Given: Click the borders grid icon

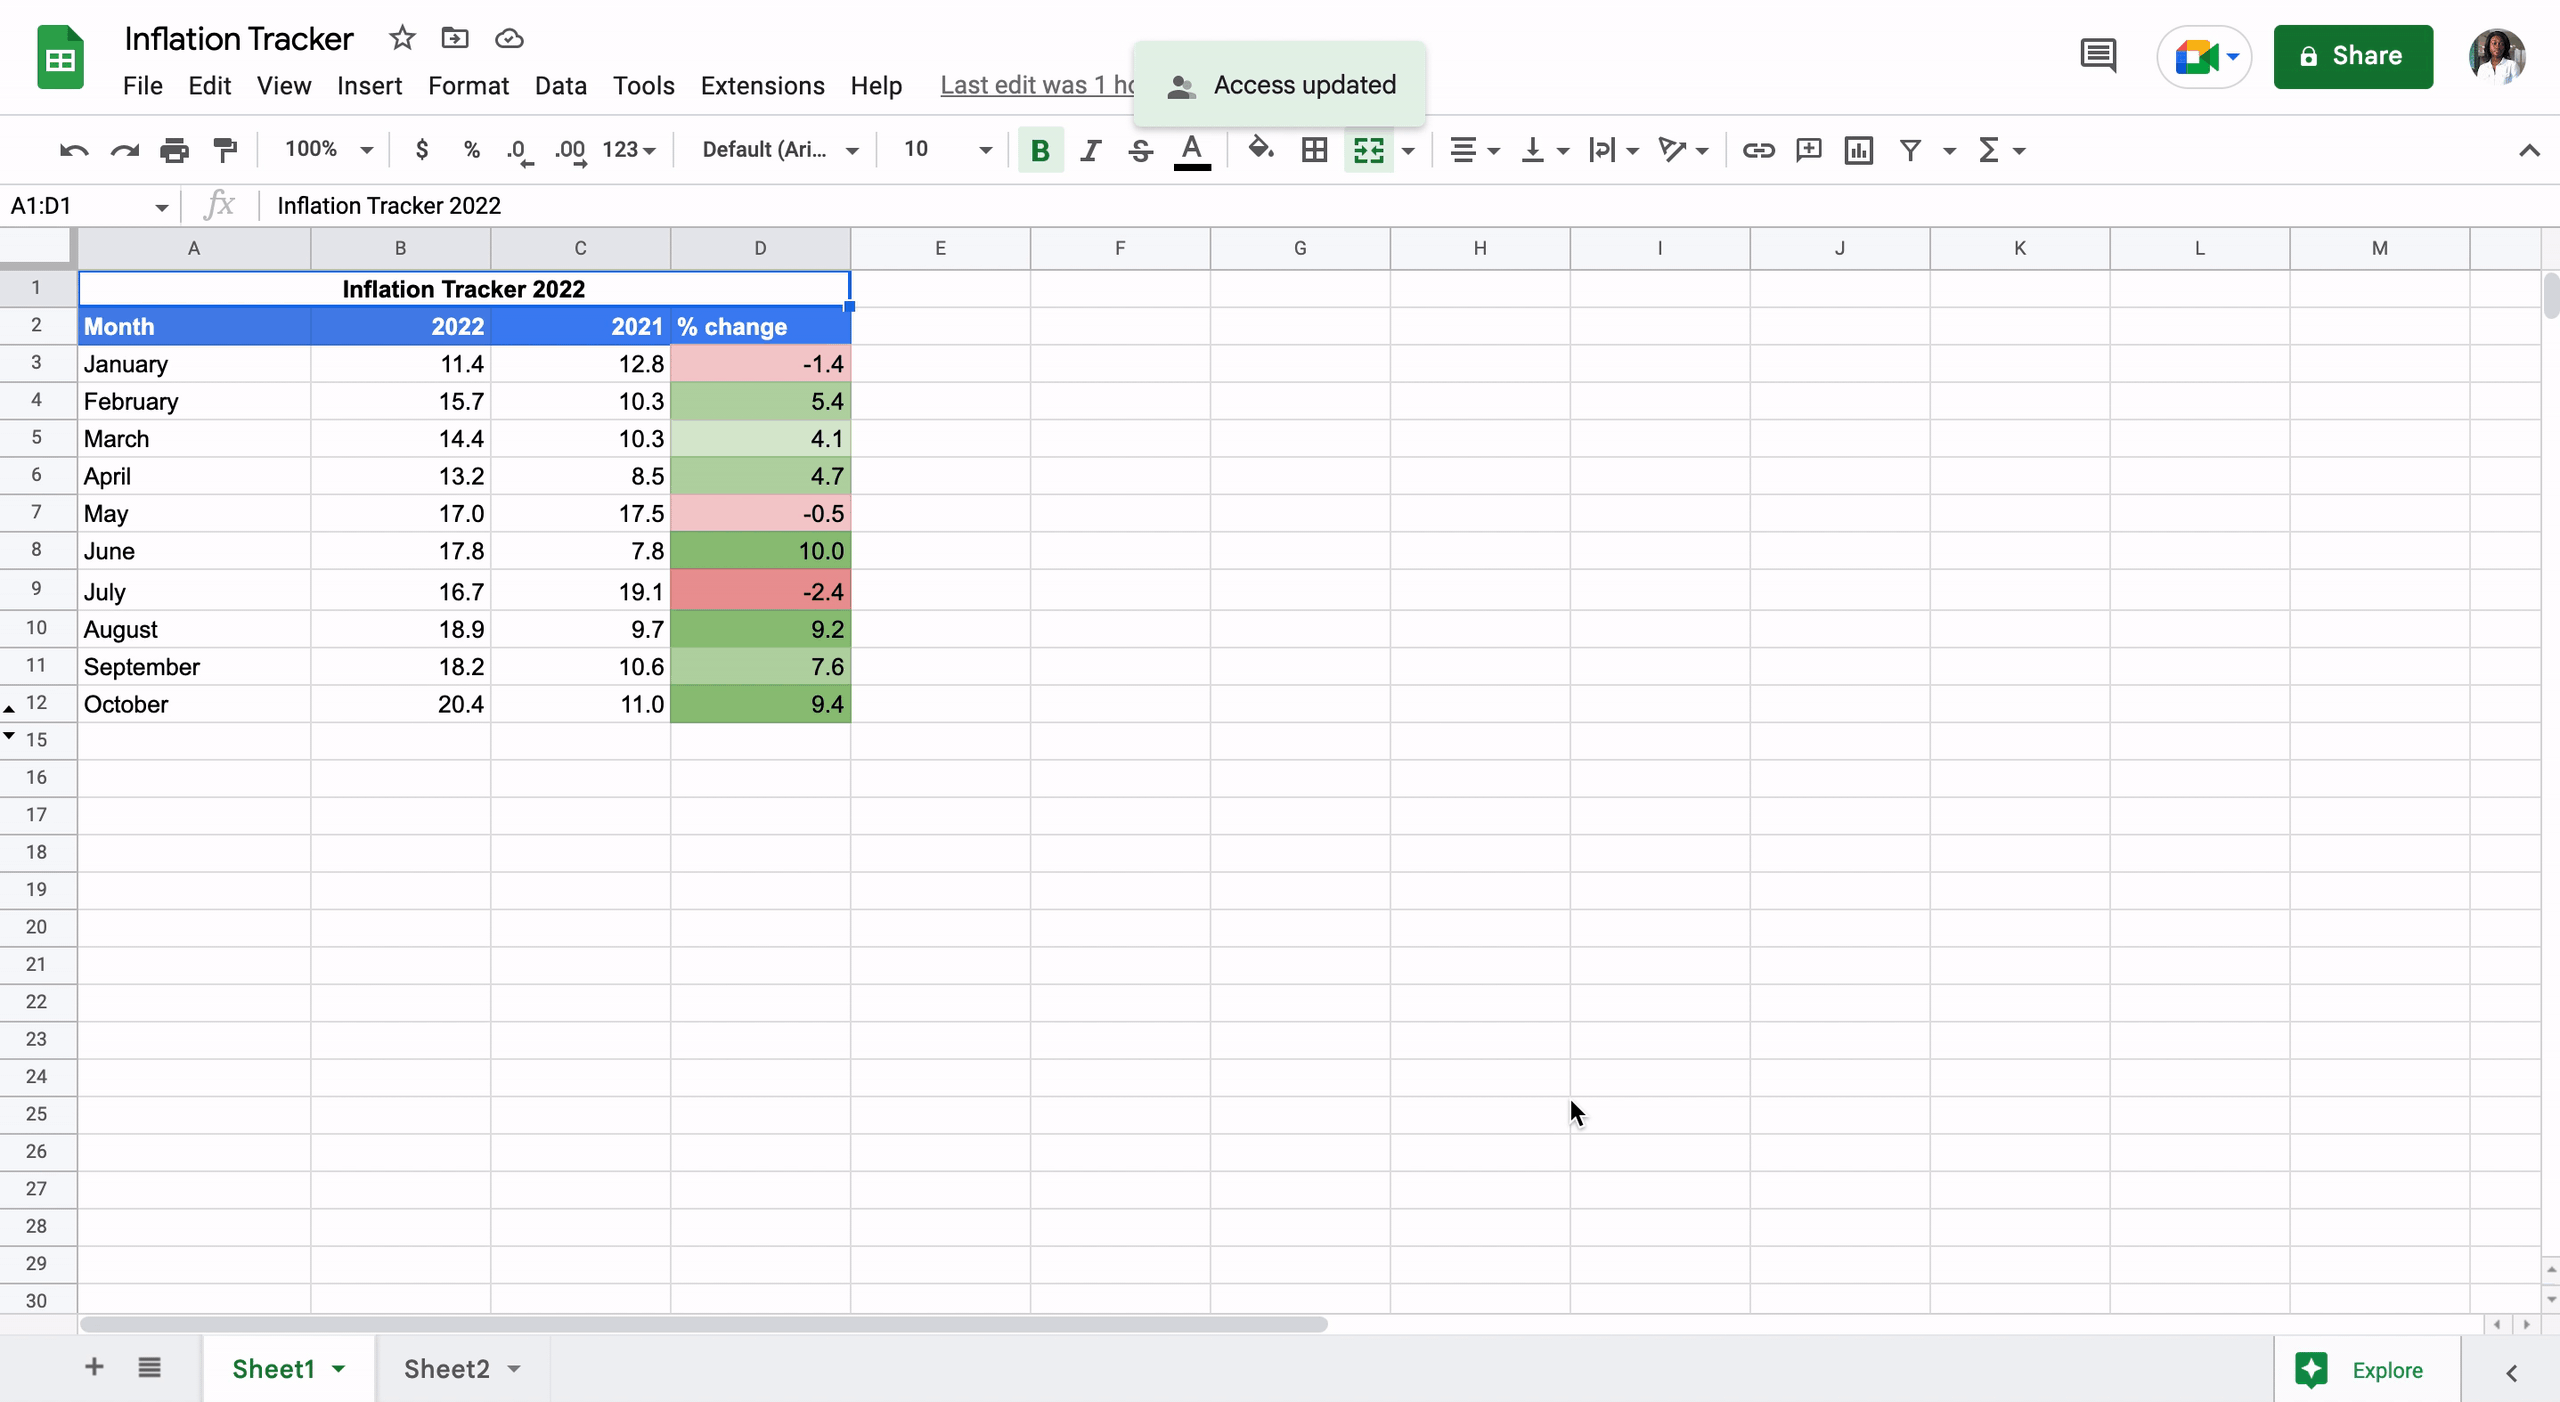Looking at the screenshot, I should (1314, 150).
